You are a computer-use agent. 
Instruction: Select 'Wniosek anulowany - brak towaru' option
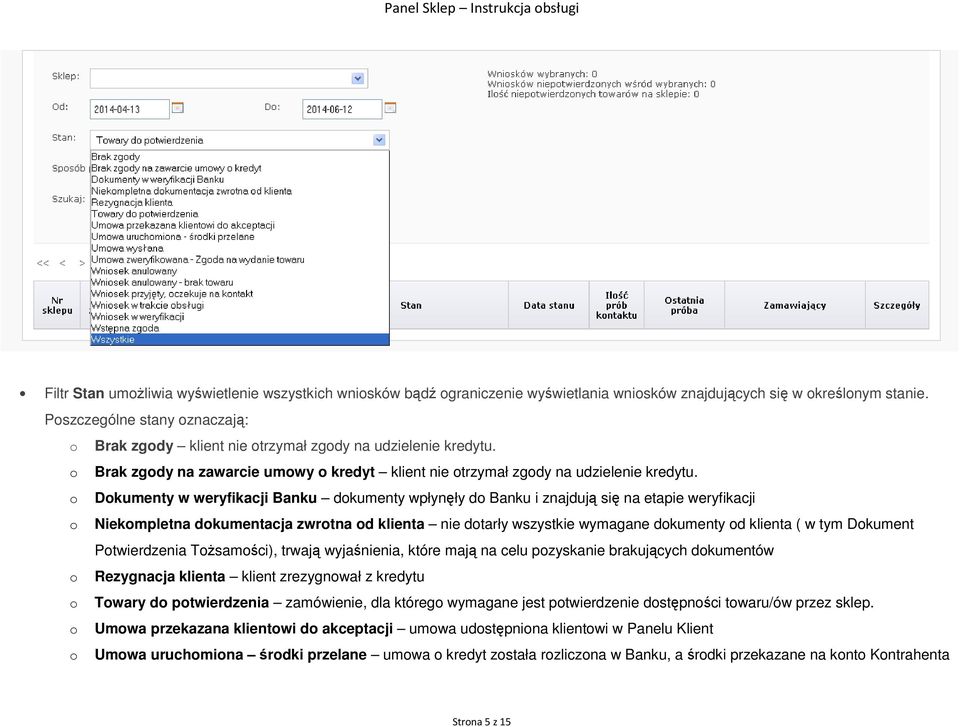tap(239, 282)
